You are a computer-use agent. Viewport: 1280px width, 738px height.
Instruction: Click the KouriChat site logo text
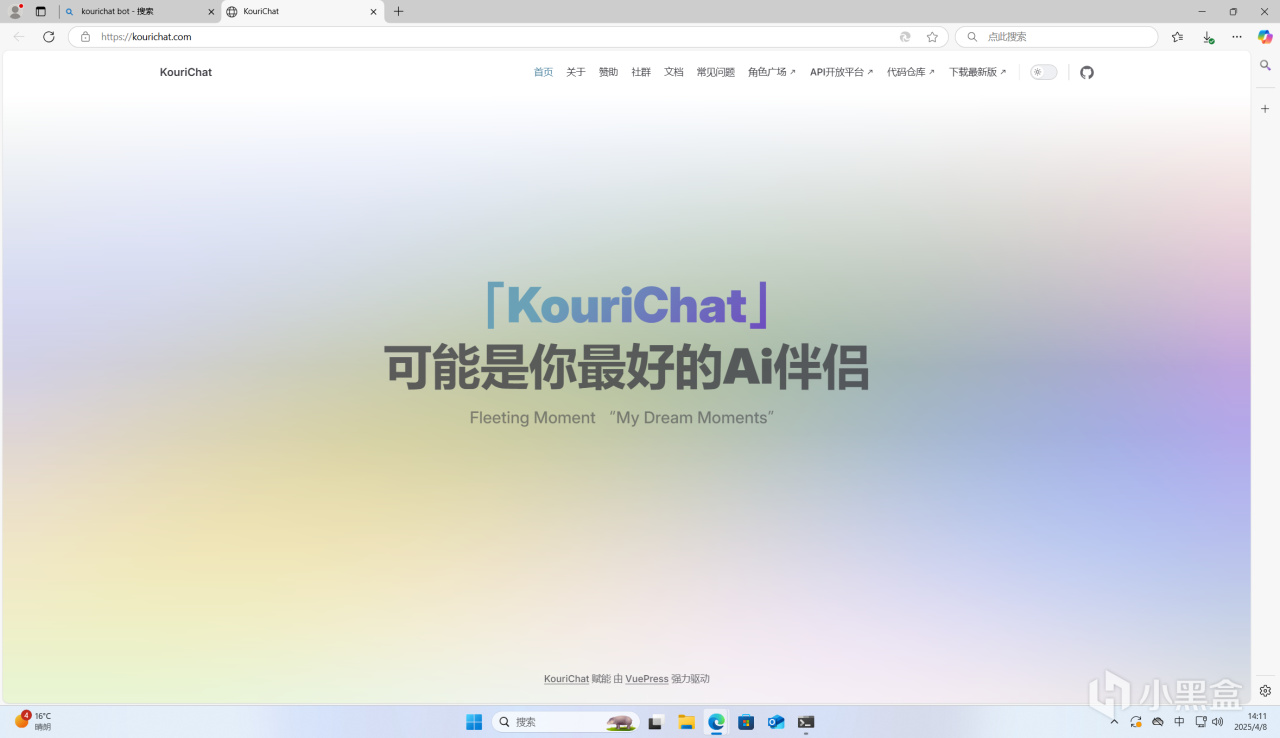click(186, 72)
